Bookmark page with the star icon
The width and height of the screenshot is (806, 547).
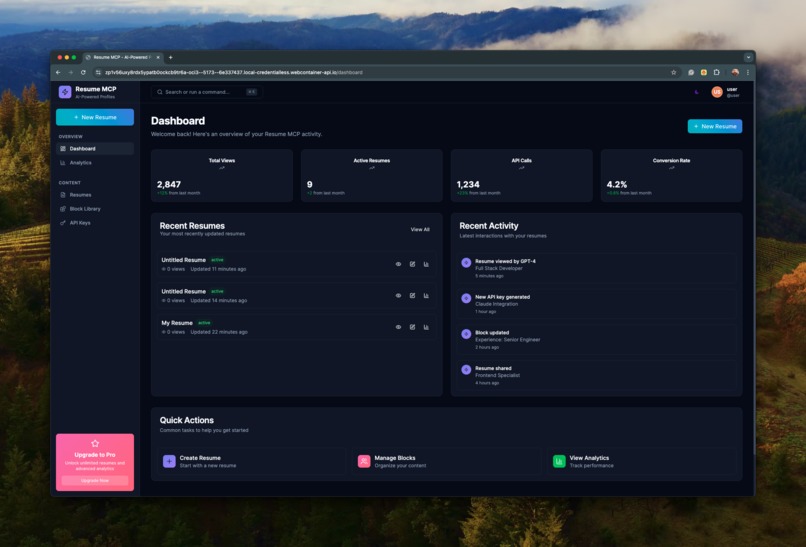[x=673, y=72]
